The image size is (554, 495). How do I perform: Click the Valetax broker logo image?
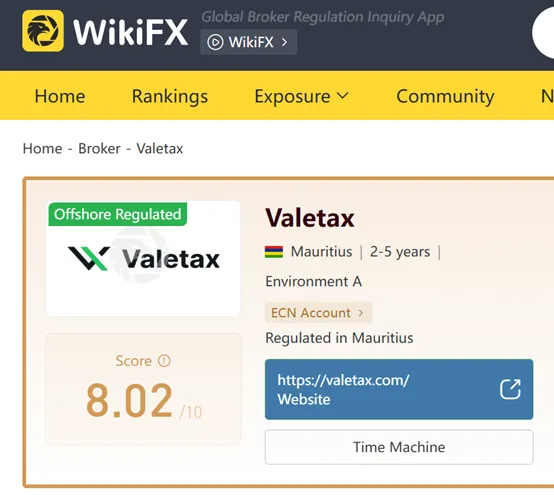click(143, 259)
